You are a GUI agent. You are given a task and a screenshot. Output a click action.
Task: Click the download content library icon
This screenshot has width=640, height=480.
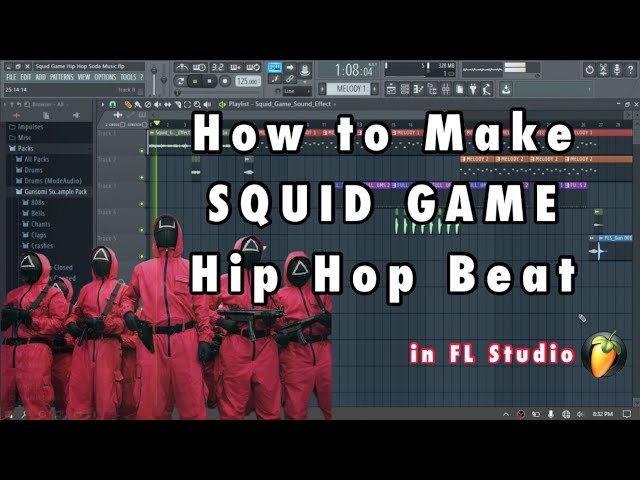click(506, 89)
